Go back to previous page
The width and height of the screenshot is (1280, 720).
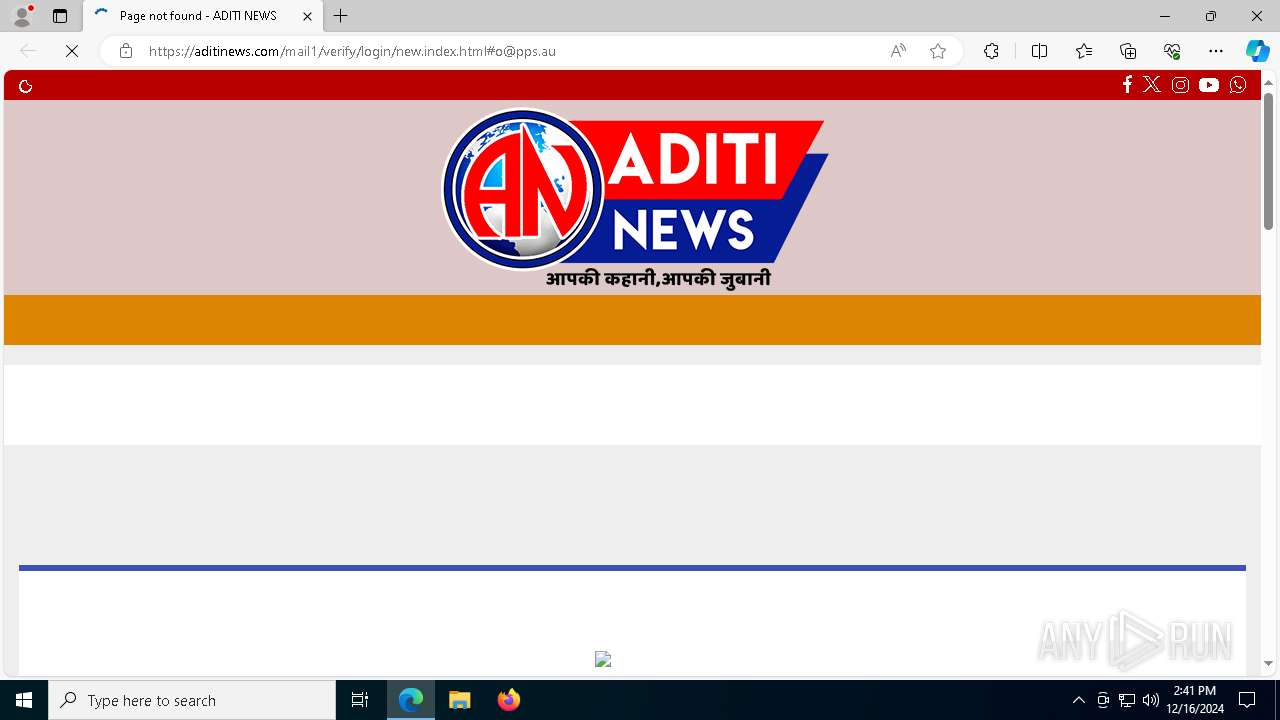point(28,51)
